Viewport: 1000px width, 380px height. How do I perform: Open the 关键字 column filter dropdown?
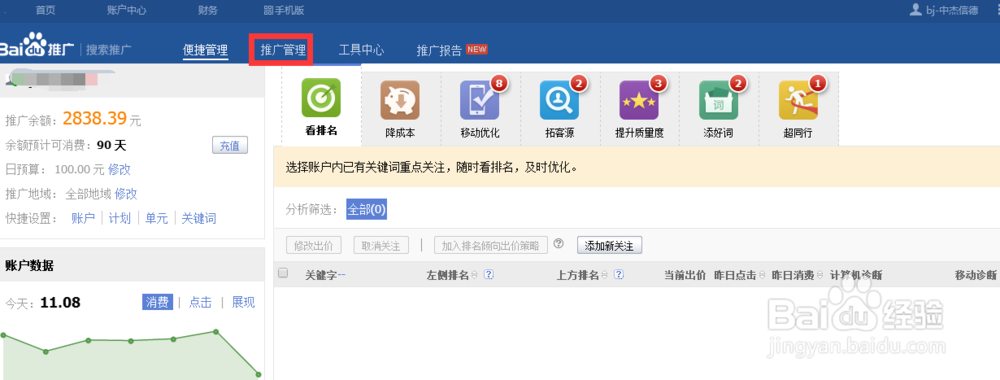(x=341, y=275)
